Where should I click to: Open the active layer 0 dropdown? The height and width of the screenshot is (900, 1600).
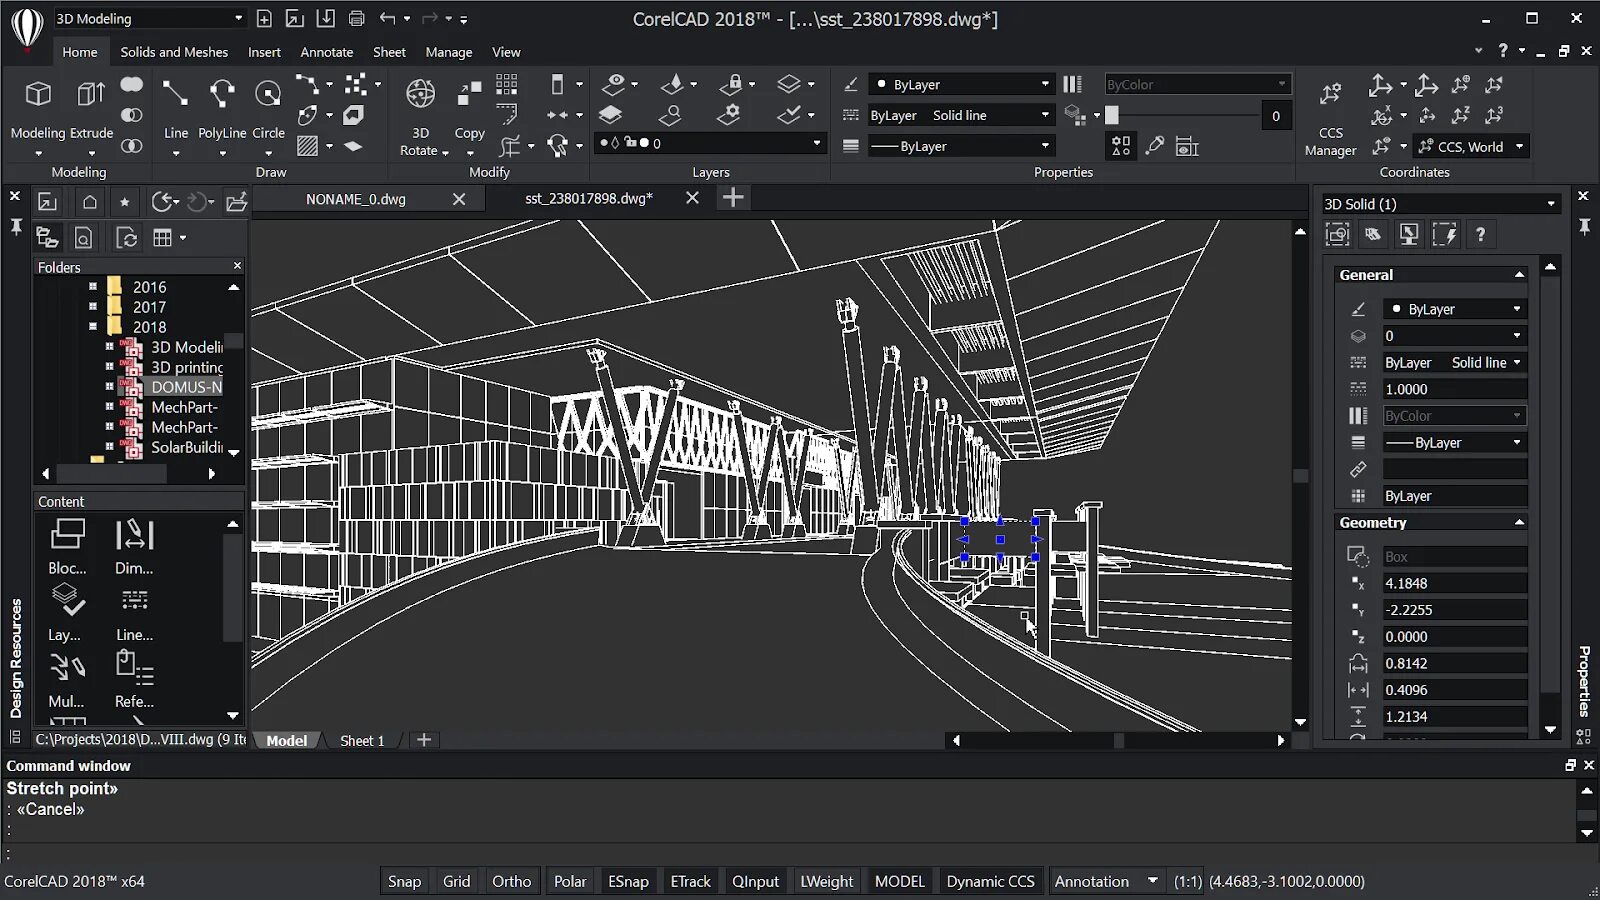[x=710, y=143]
